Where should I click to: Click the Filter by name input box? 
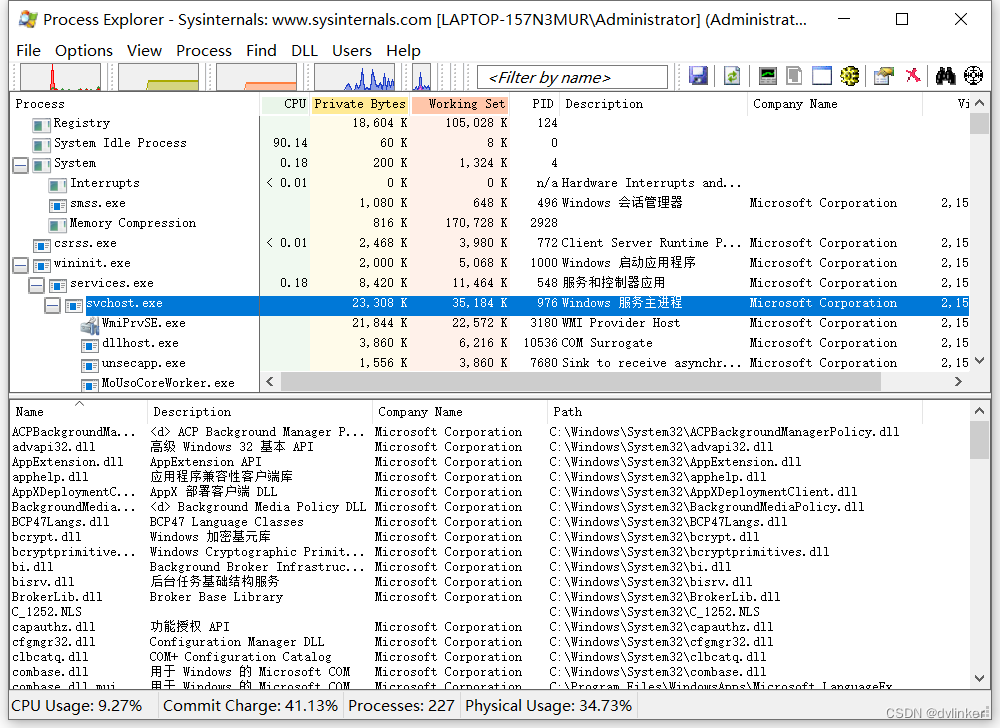click(x=572, y=77)
